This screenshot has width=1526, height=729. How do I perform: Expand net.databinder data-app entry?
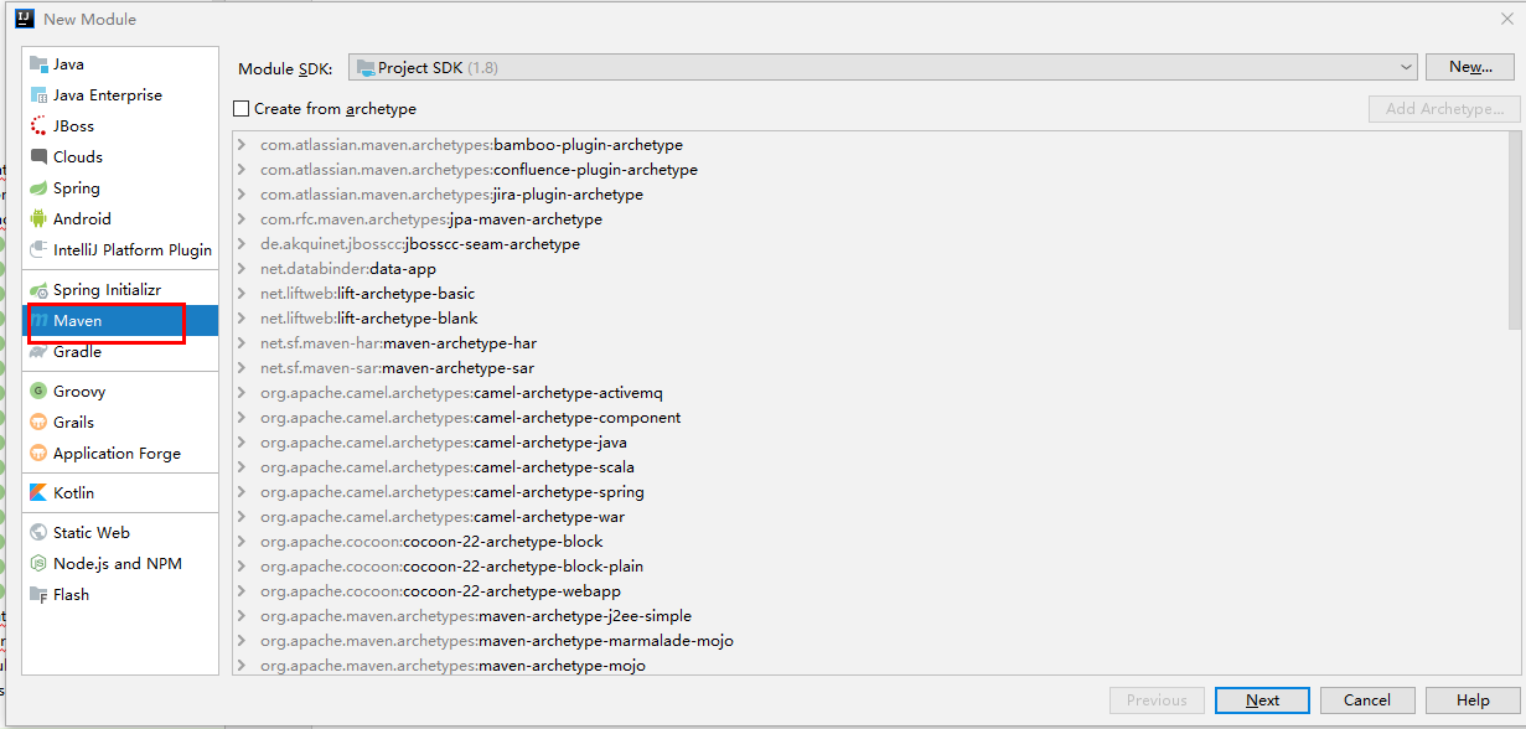(x=242, y=269)
